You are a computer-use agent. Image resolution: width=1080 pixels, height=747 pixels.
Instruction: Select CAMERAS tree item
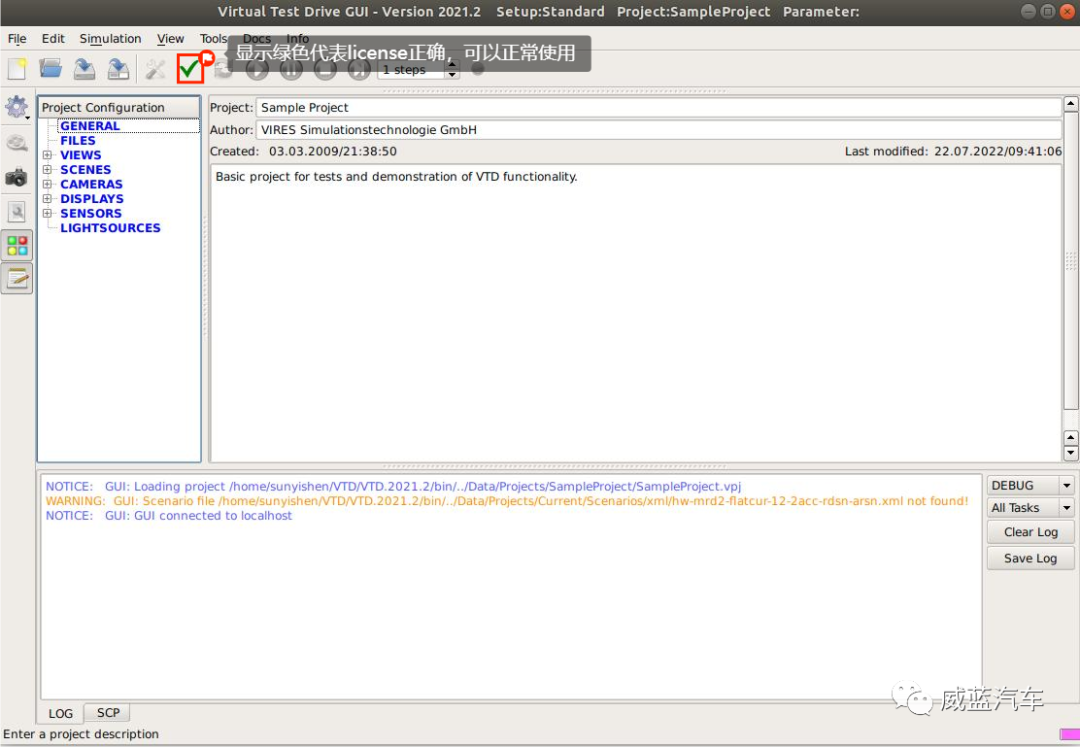click(x=92, y=184)
